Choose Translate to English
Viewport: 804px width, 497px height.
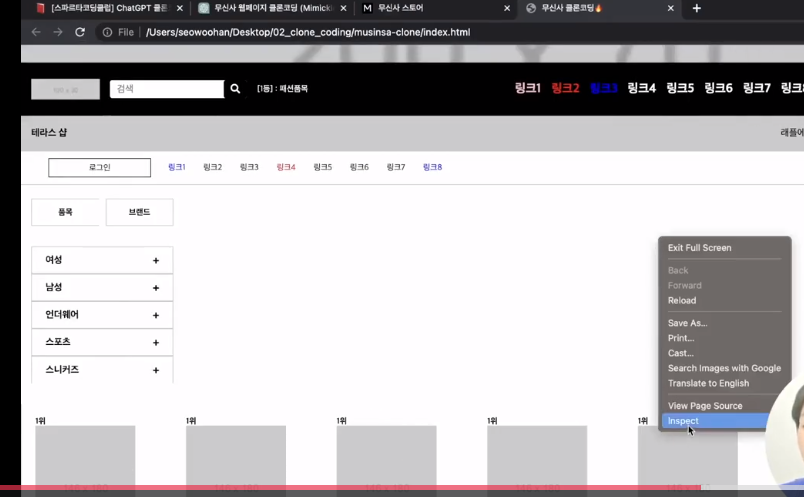click(708, 383)
